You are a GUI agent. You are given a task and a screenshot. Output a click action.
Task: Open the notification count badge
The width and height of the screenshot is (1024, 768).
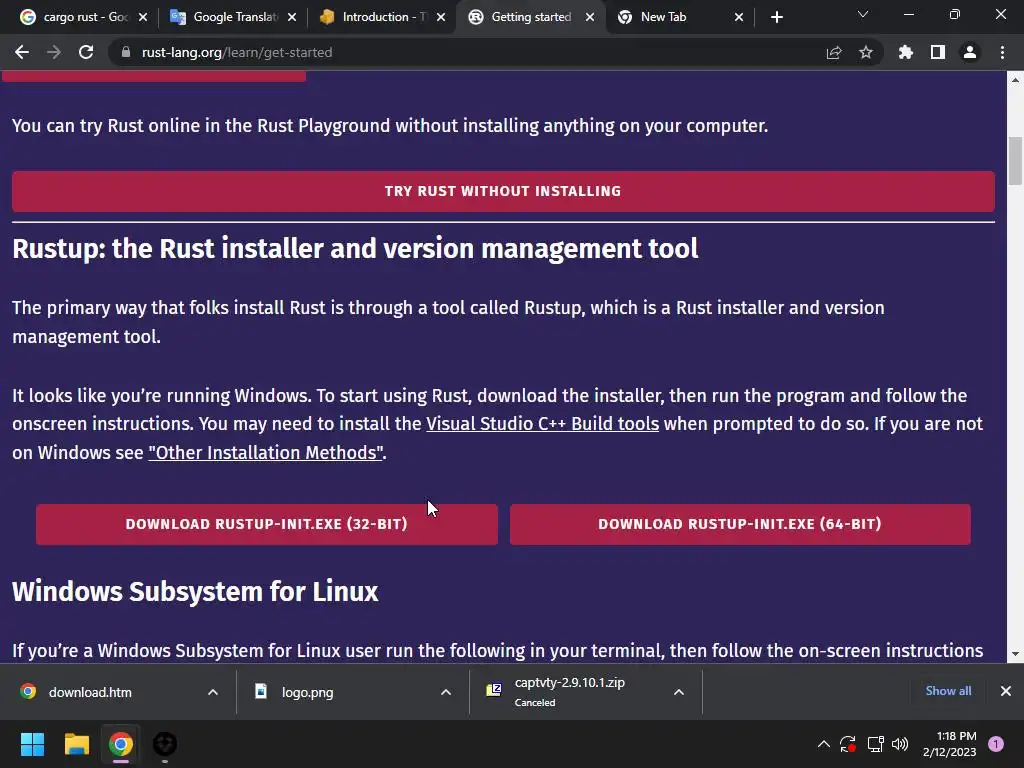click(x=996, y=744)
